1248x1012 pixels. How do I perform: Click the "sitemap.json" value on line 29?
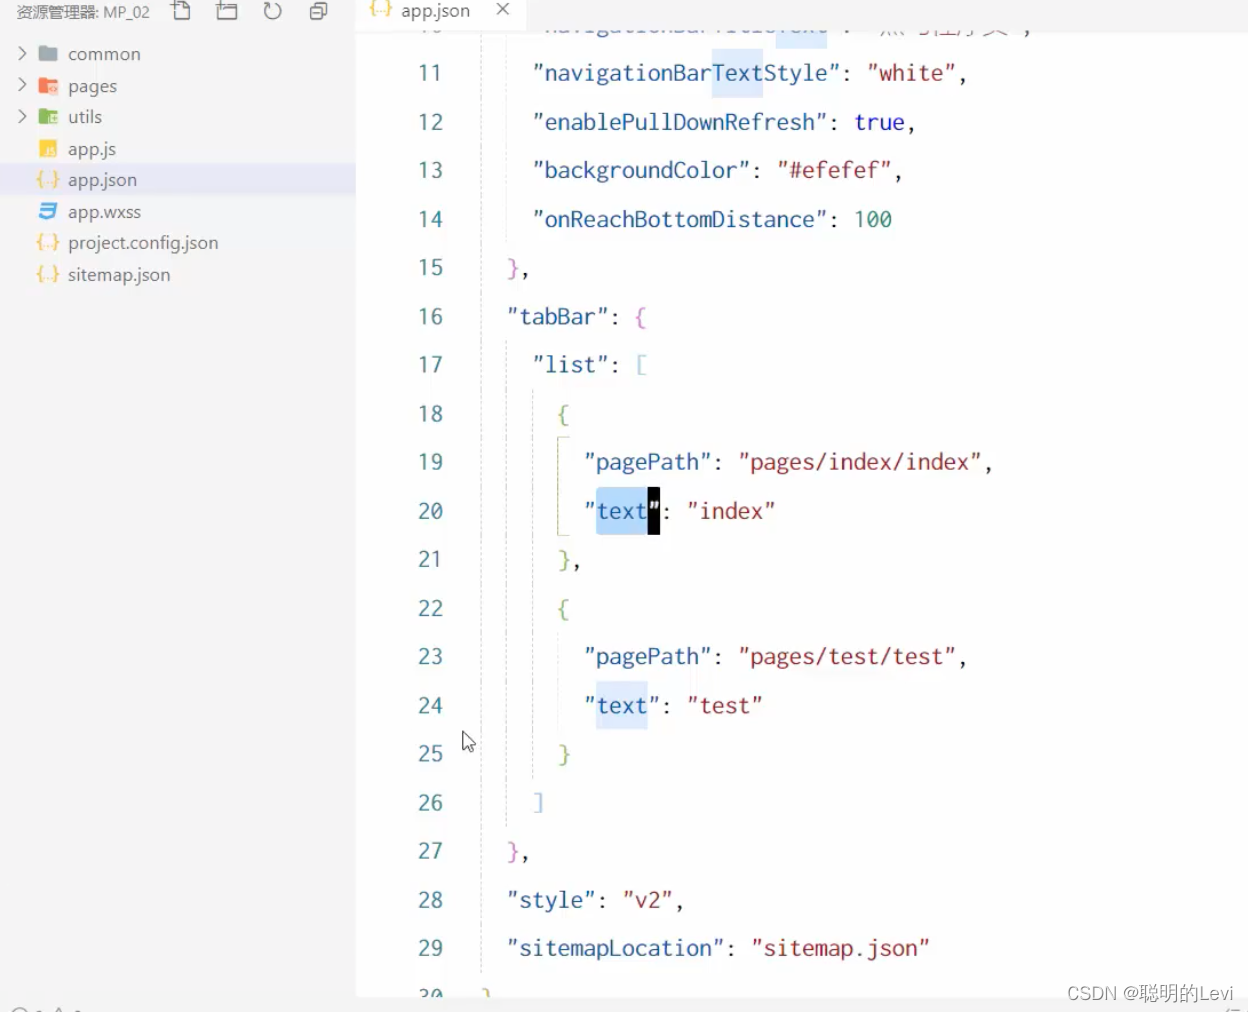click(x=840, y=948)
